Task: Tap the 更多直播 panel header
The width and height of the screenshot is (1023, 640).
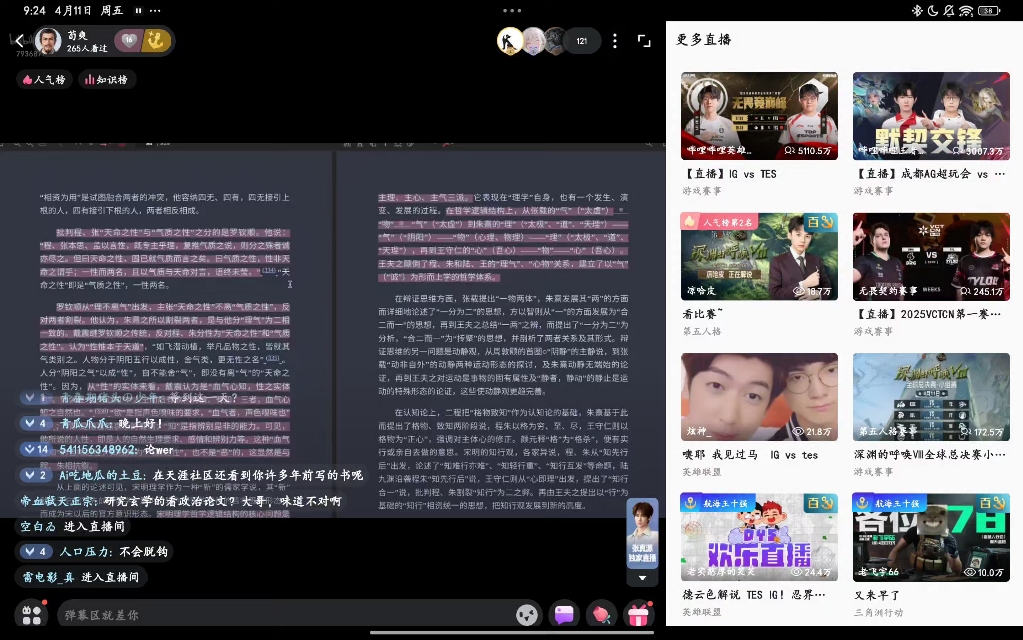Action: tap(703, 40)
